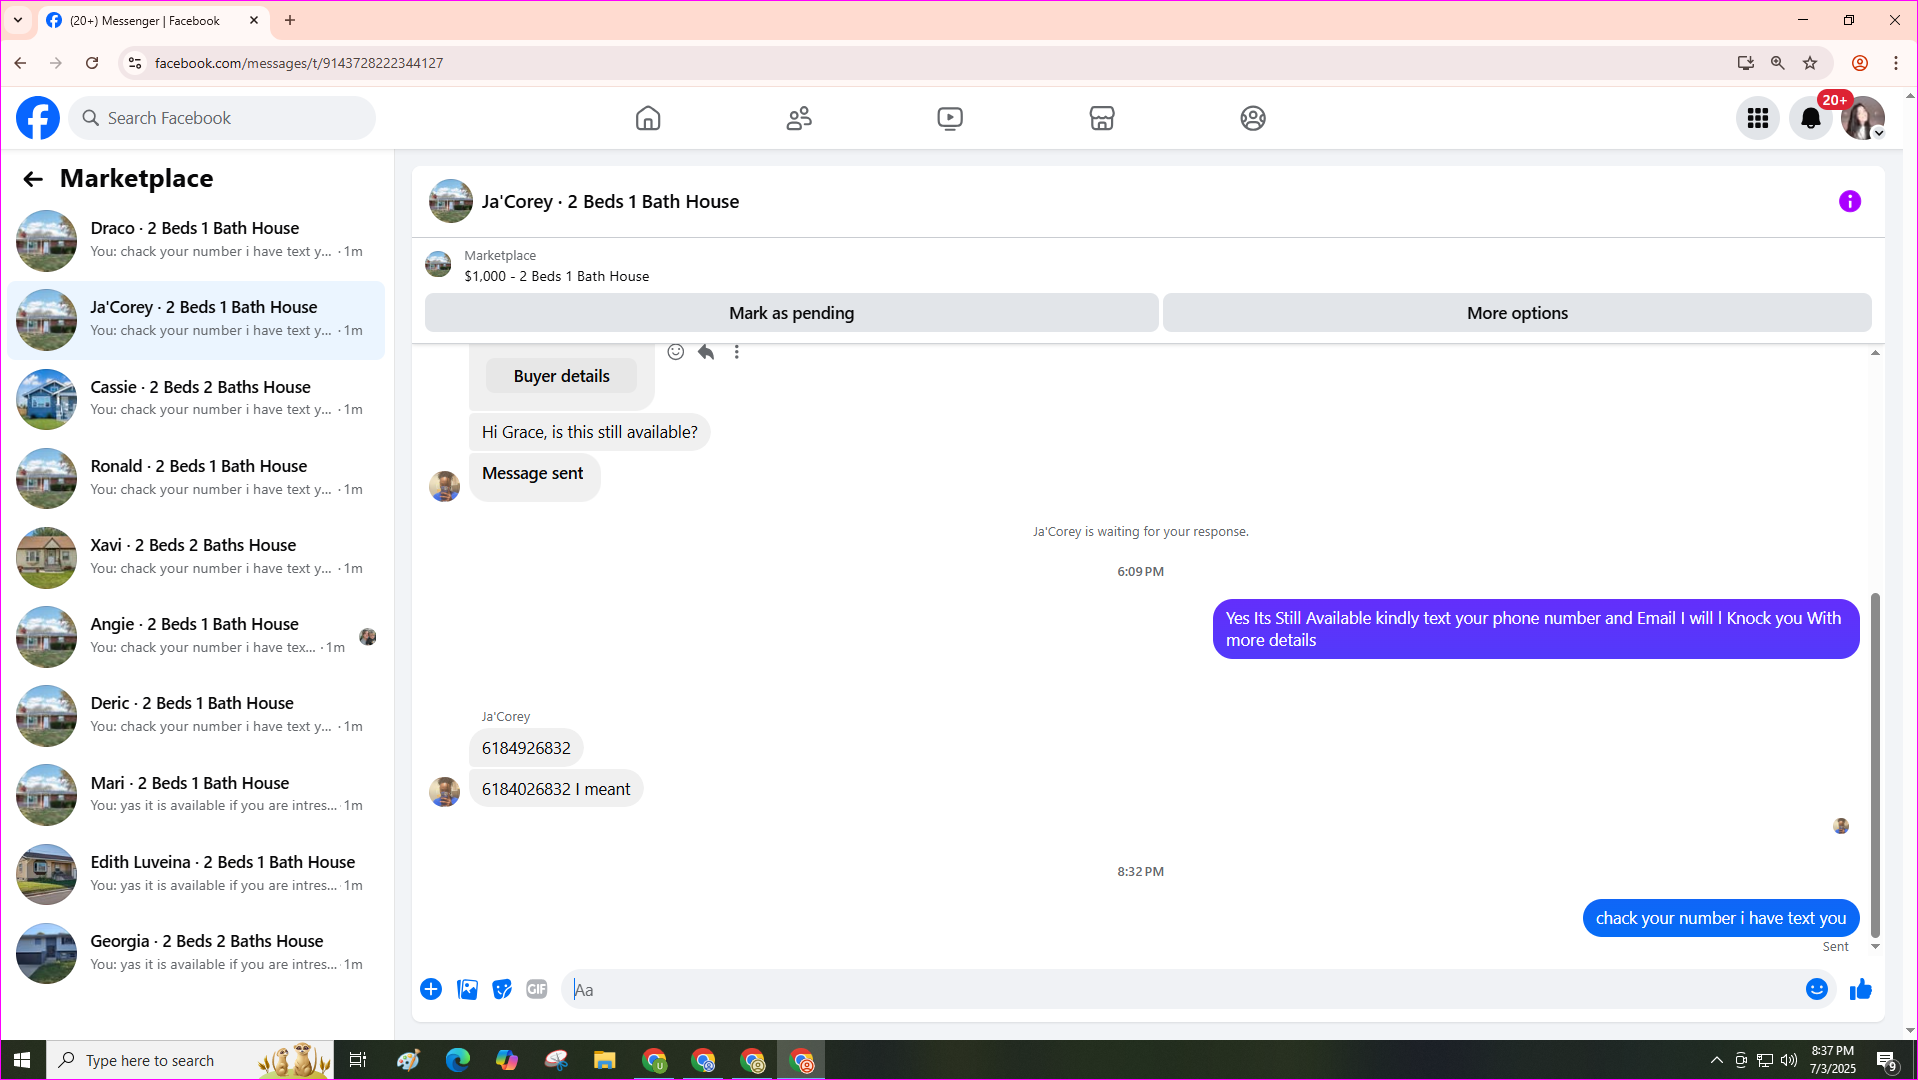Open Ronald 2 Beds 1 Bath conversation

click(x=196, y=478)
